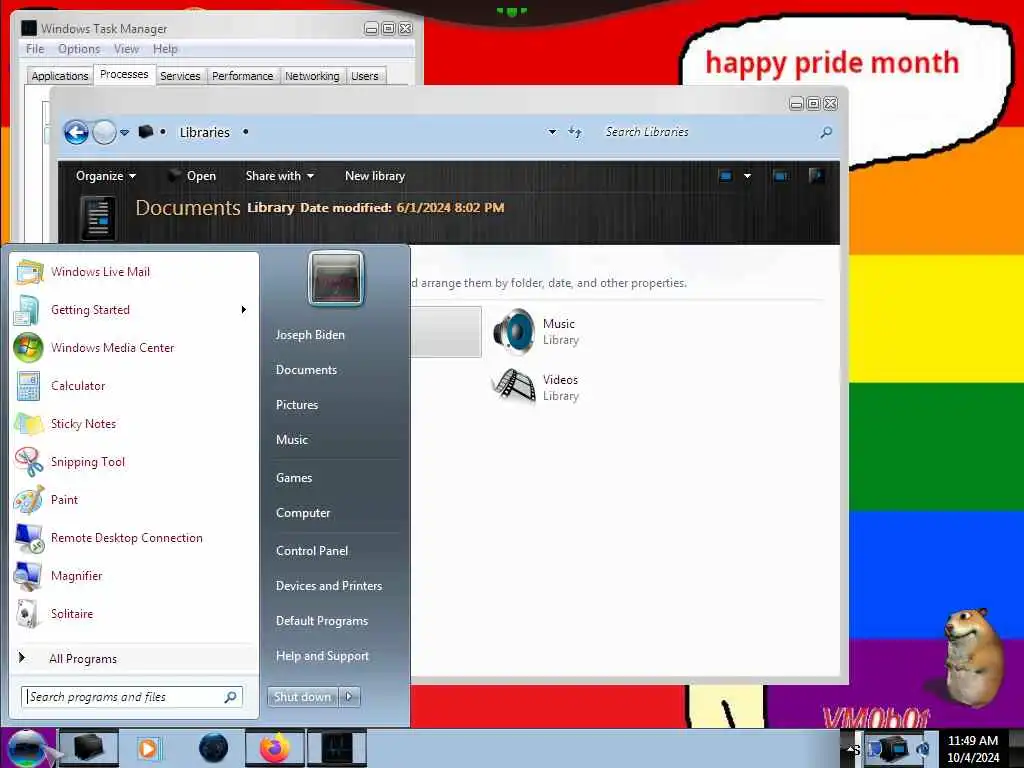Open the blue globe taskbar app
Viewport: 1024px width, 768px height.
pyautogui.click(x=214, y=748)
